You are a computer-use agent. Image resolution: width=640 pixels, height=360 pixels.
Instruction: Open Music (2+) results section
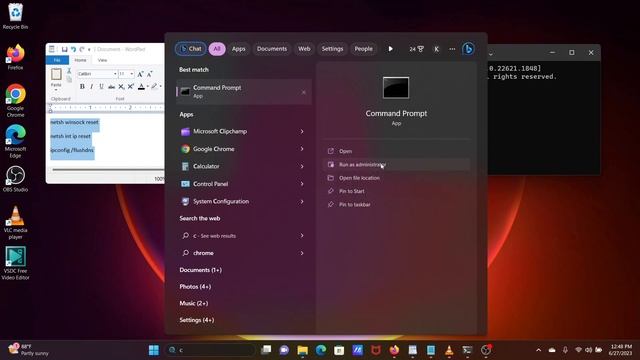[193, 303]
